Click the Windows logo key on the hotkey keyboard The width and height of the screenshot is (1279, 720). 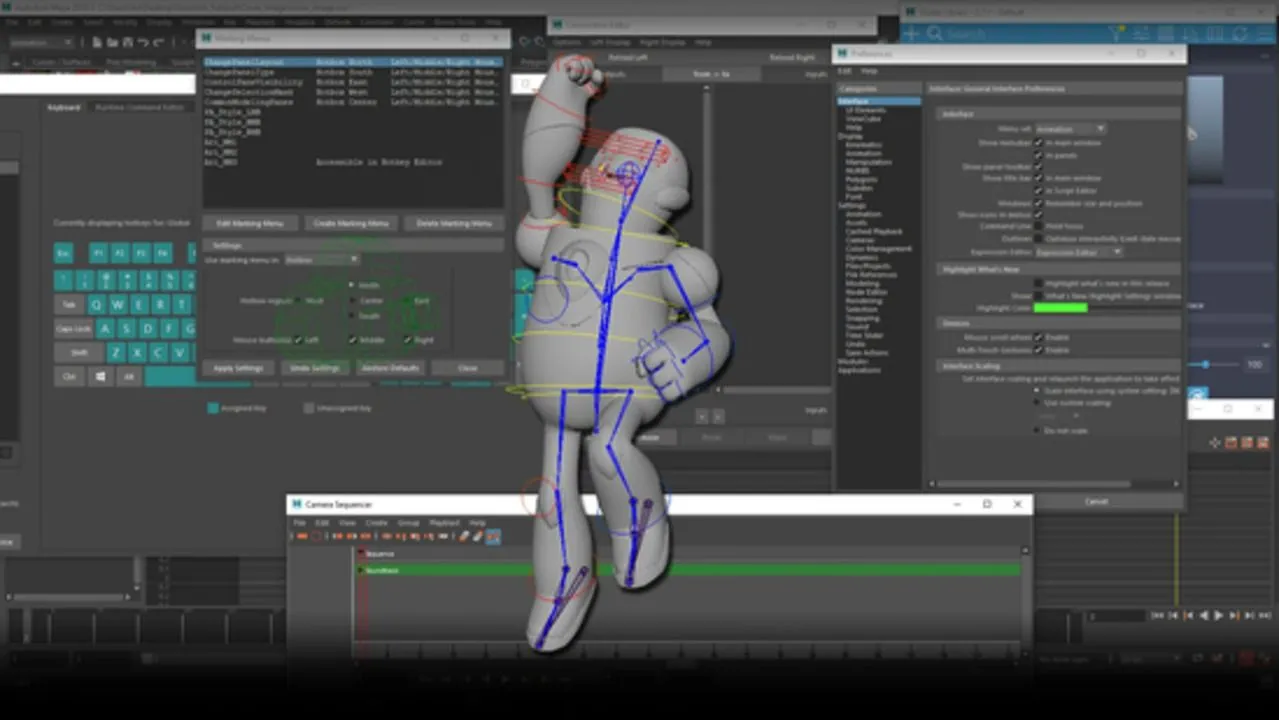[x=101, y=377]
